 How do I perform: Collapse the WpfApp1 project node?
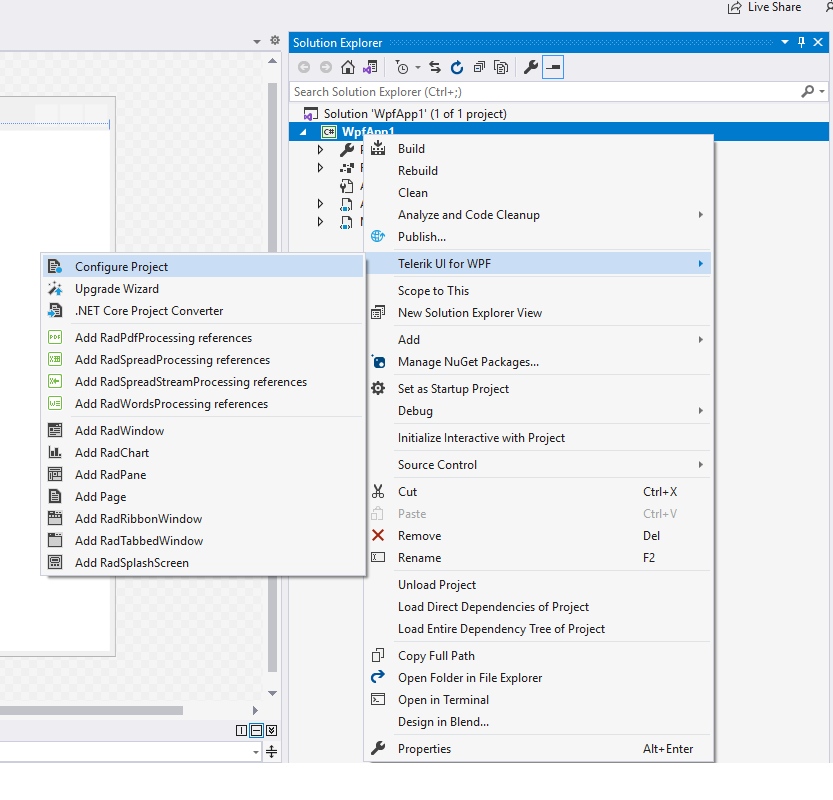303,132
